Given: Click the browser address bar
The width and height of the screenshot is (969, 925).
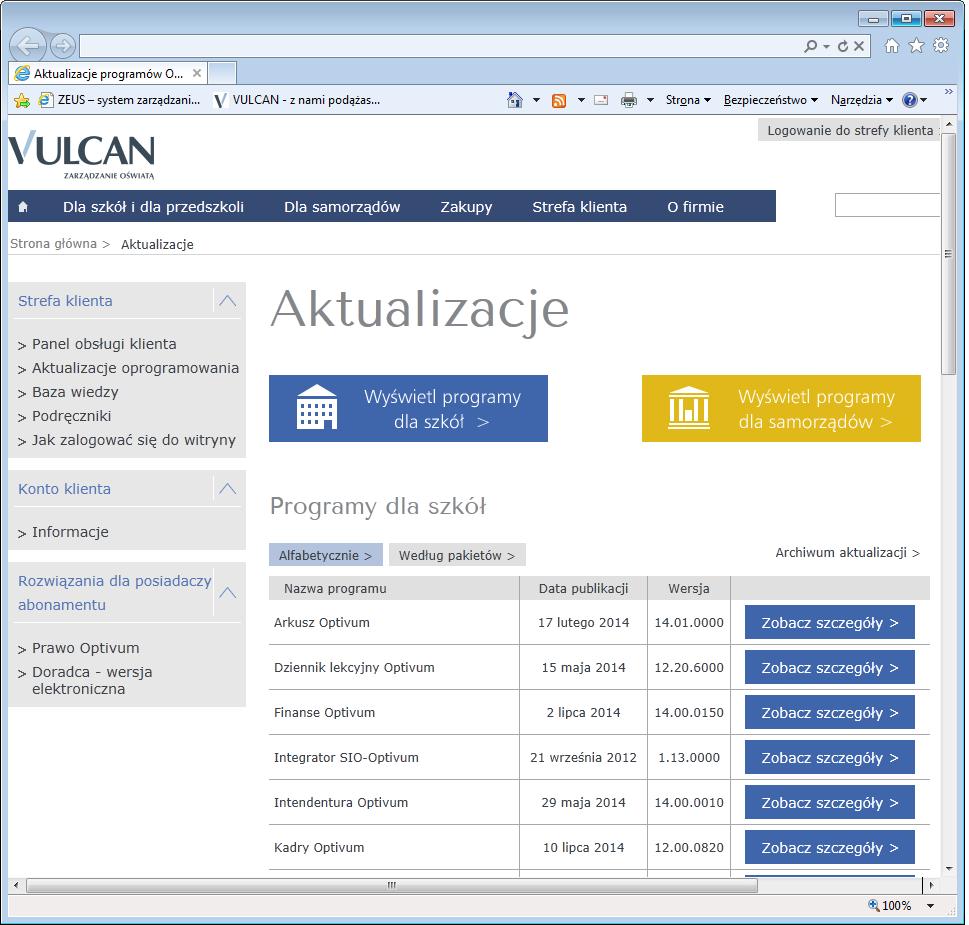Looking at the screenshot, I should (x=439, y=46).
